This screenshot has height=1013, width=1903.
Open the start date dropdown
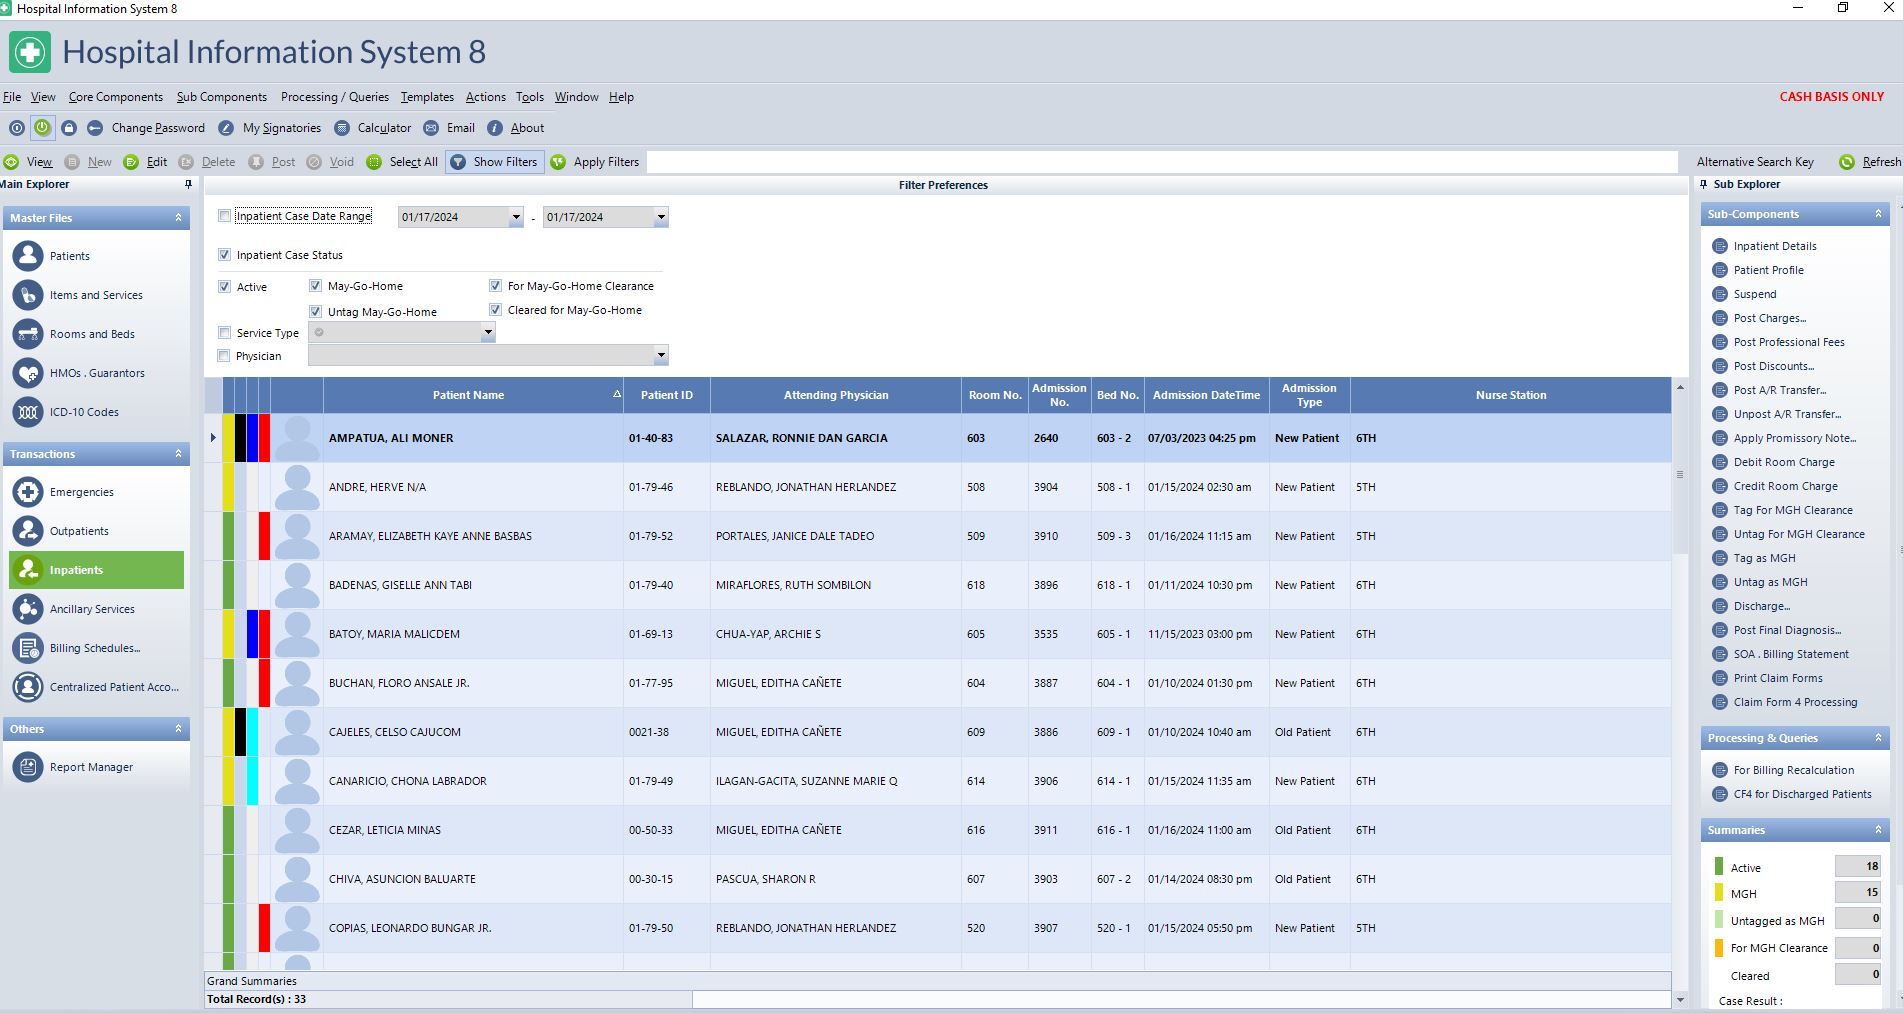click(516, 217)
